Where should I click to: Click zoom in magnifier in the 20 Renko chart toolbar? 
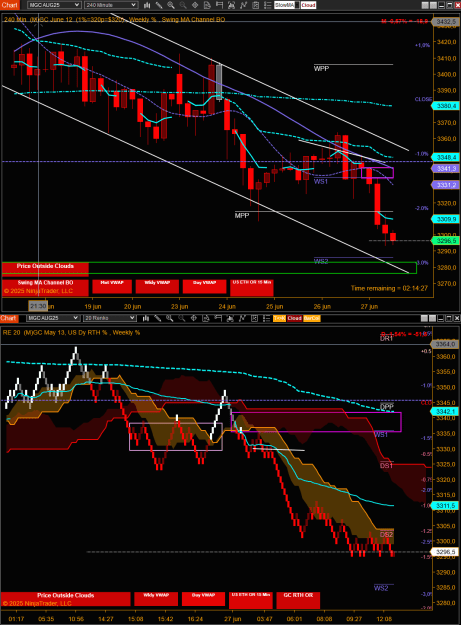coord(170,318)
